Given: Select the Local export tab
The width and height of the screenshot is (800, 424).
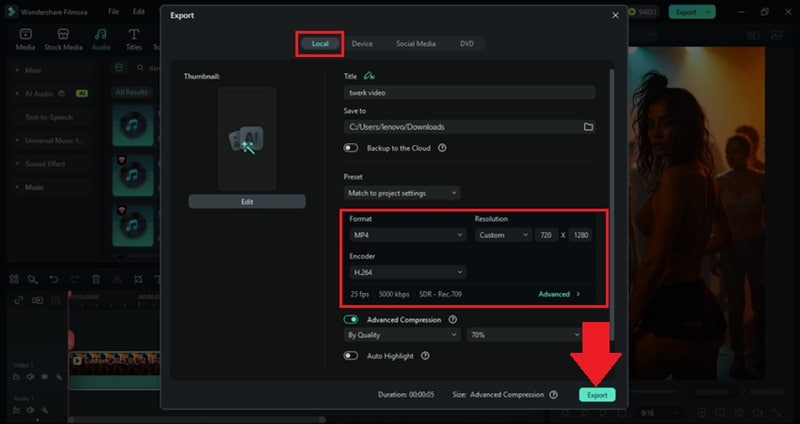Looking at the screenshot, I should (x=320, y=44).
